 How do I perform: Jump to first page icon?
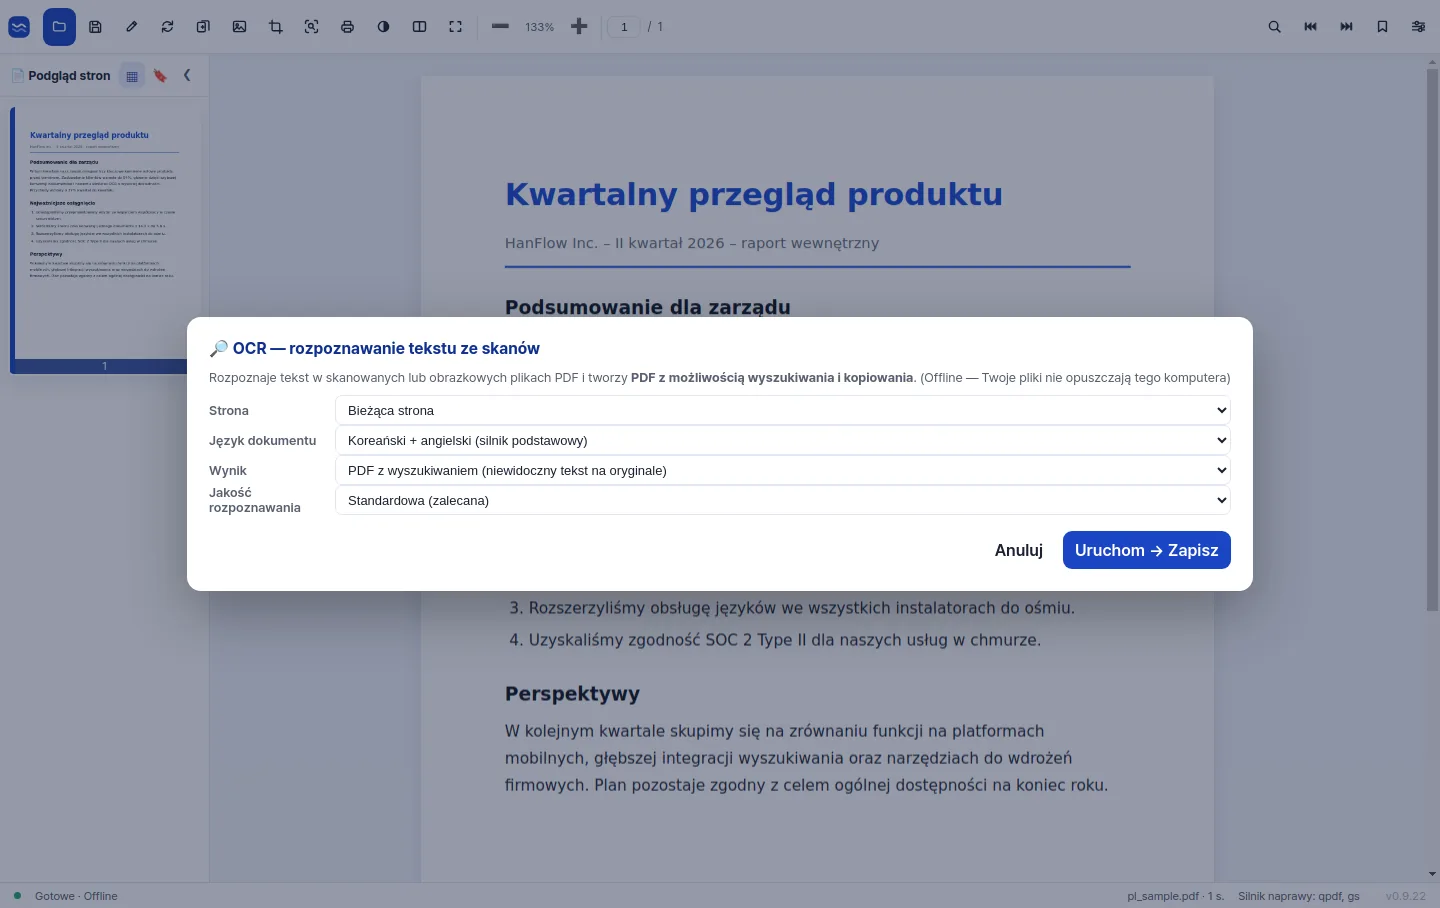[x=1310, y=27]
